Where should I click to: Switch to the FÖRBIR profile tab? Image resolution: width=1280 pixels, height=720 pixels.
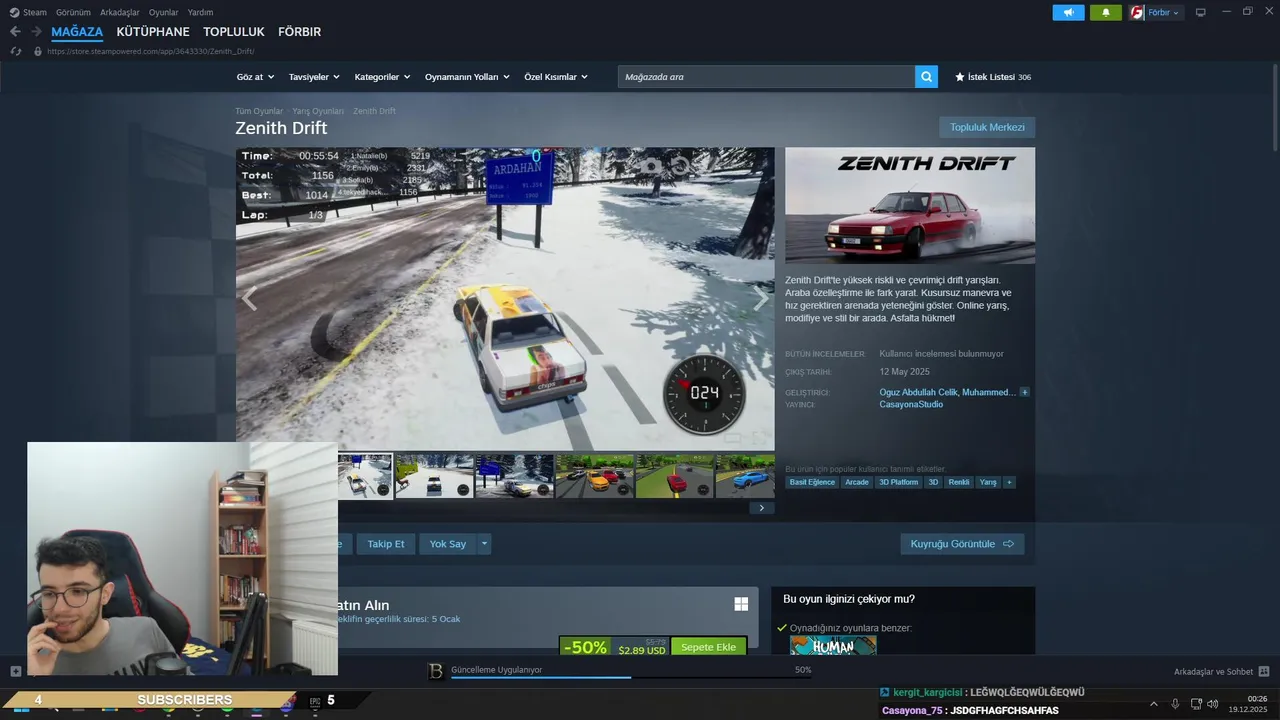(x=299, y=32)
